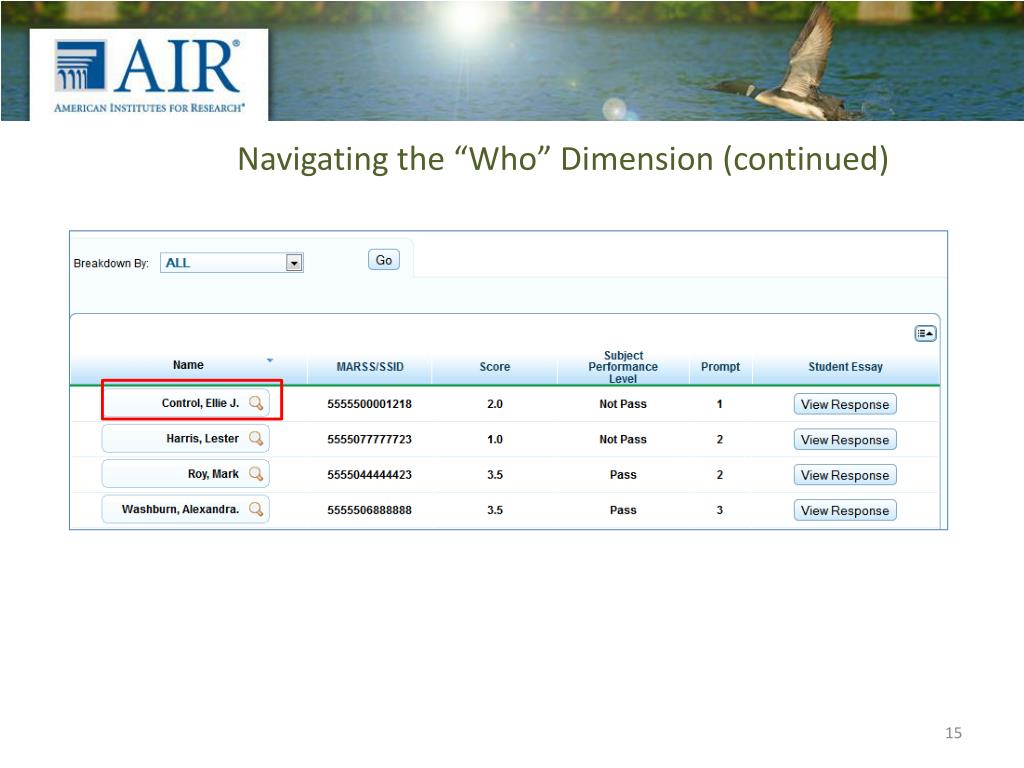Viewport: 1024px width, 768px height.
Task: Click slide page number 15
Action: click(x=953, y=733)
